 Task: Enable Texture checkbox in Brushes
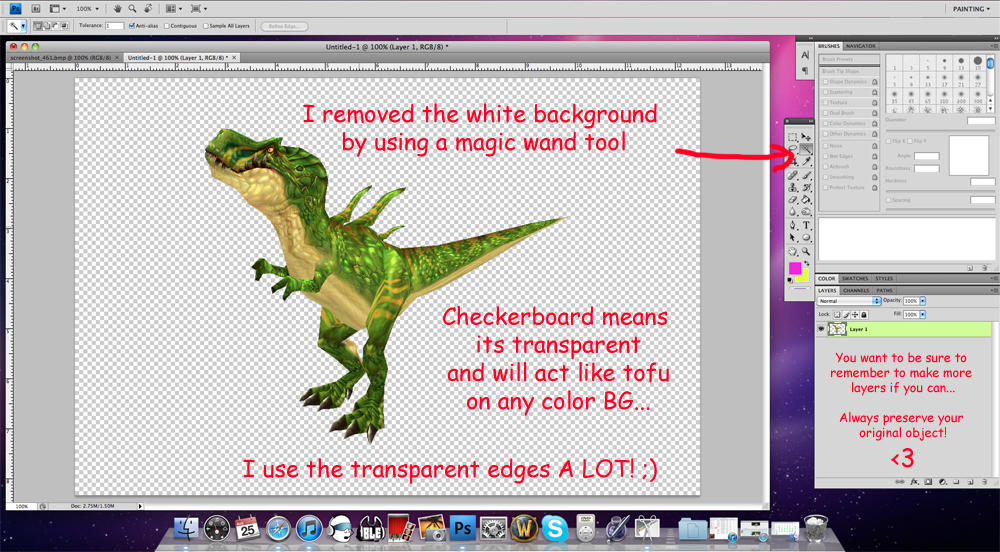[826, 103]
